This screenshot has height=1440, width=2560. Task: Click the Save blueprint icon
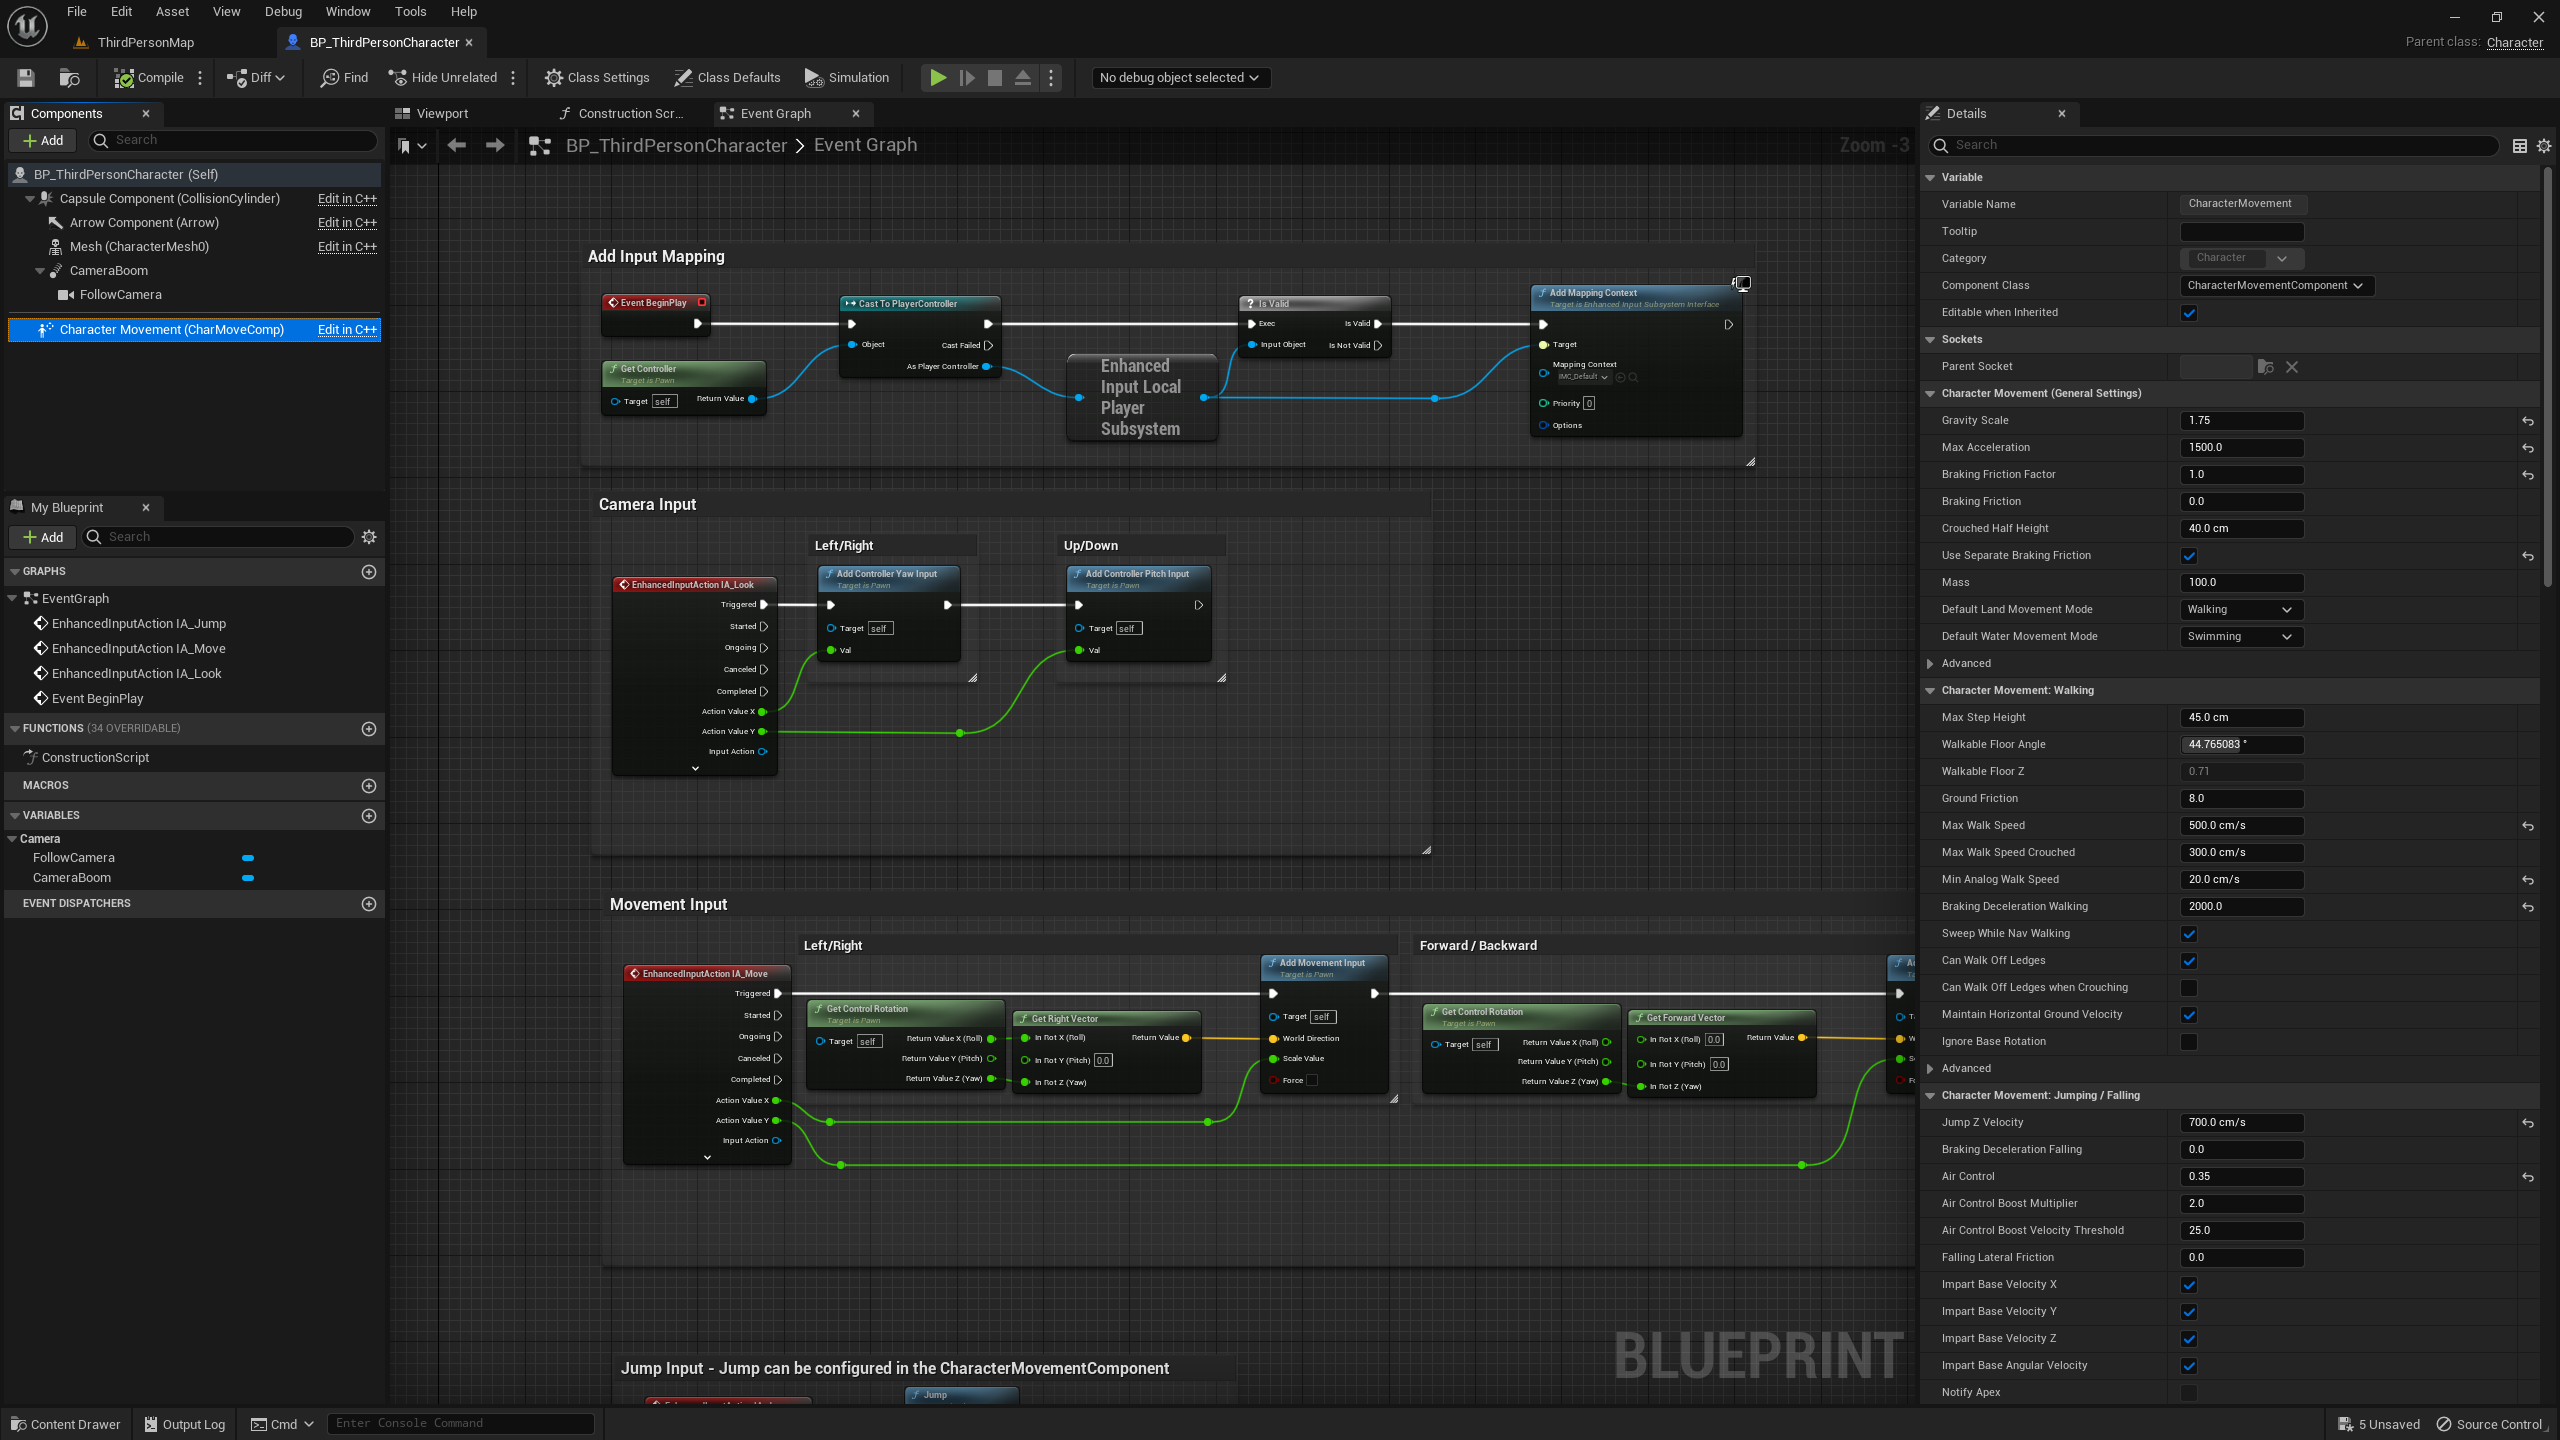point(26,78)
